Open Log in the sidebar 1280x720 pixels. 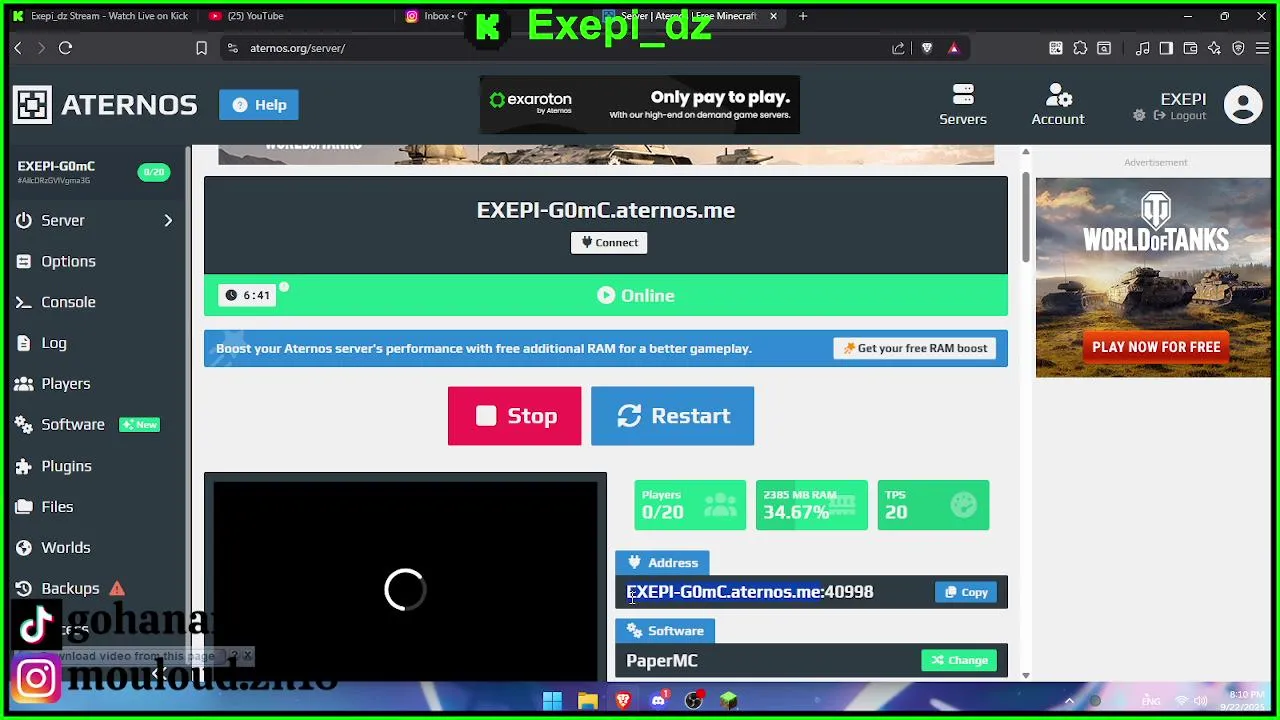(54, 343)
